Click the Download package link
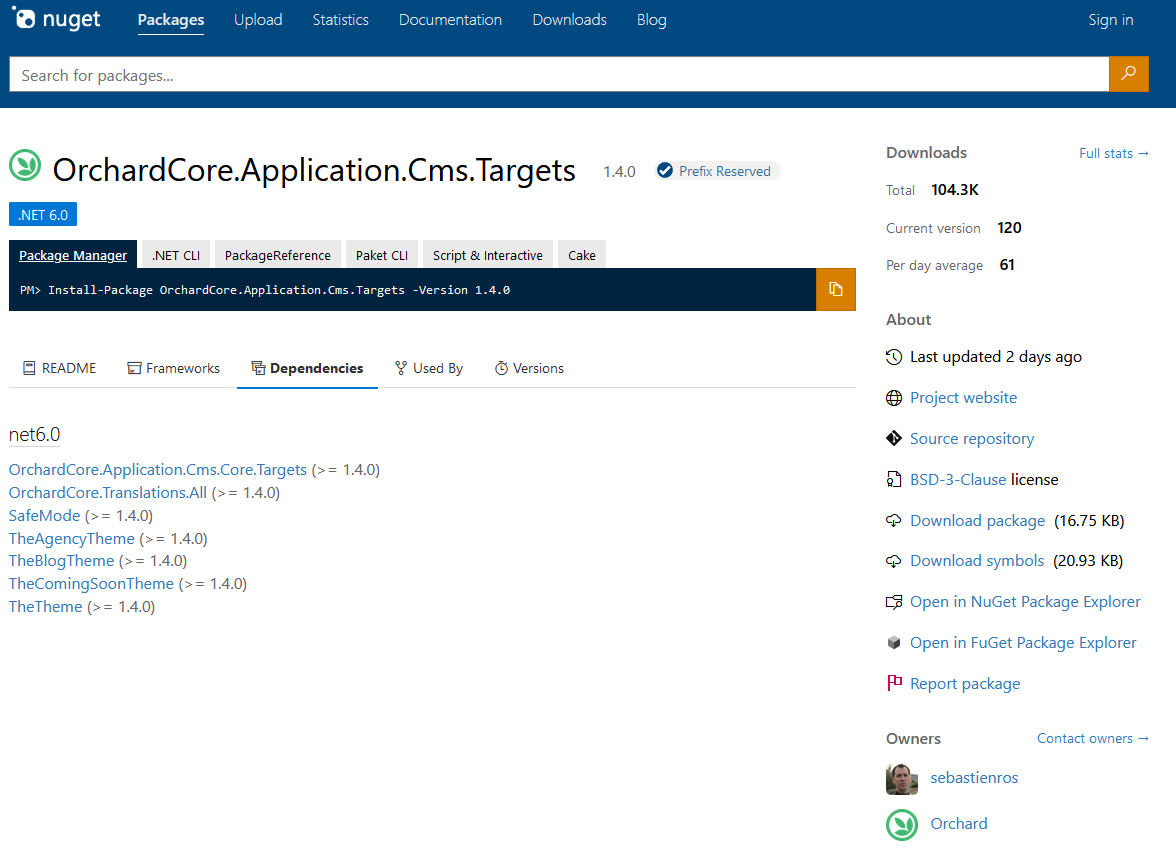1176x850 pixels. pyautogui.click(x=977, y=520)
